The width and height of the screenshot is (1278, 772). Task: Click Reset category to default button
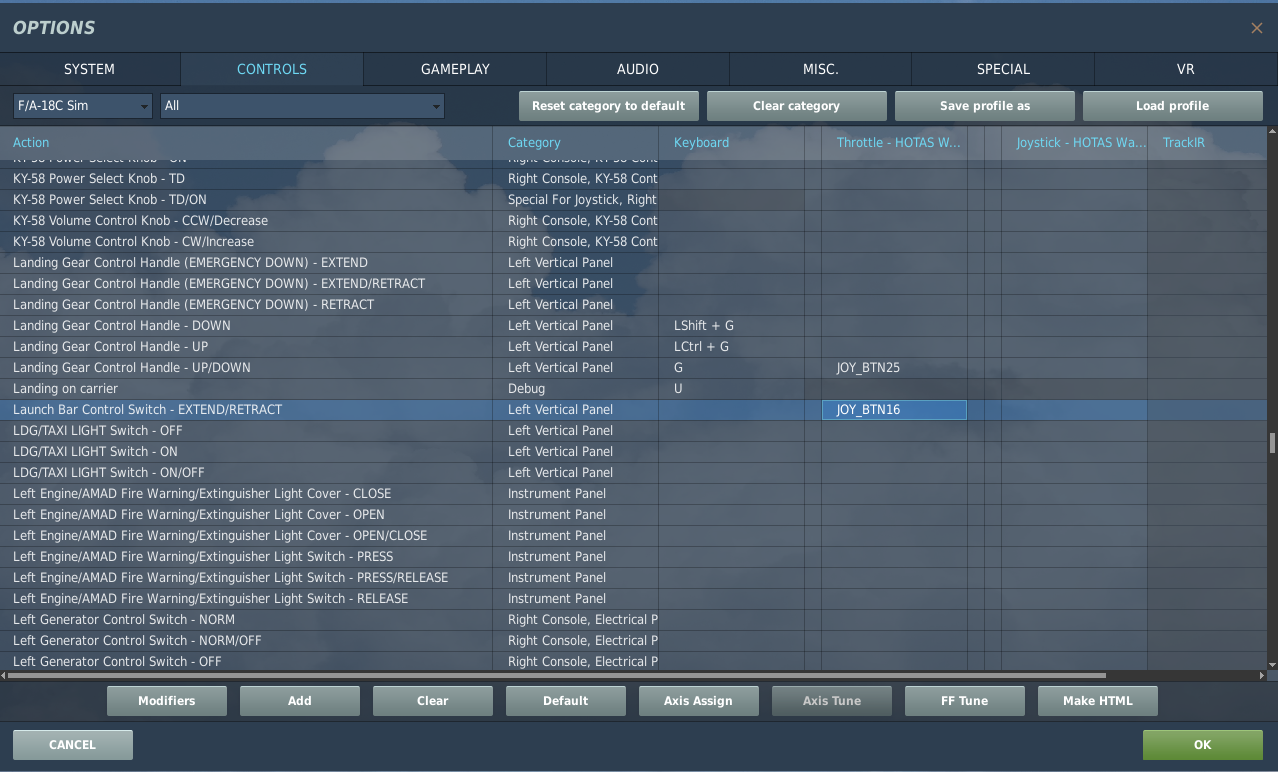pyautogui.click(x=609, y=106)
